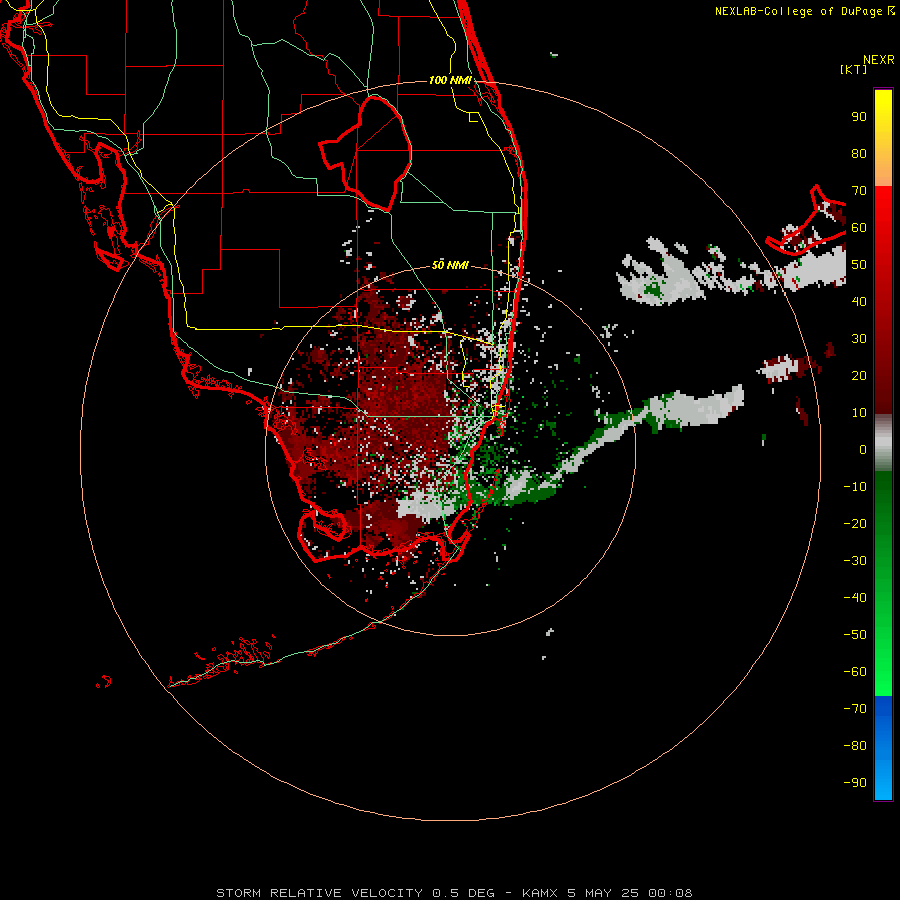Click the NEXR label above the color scale
900x900 pixels.
click(x=879, y=60)
